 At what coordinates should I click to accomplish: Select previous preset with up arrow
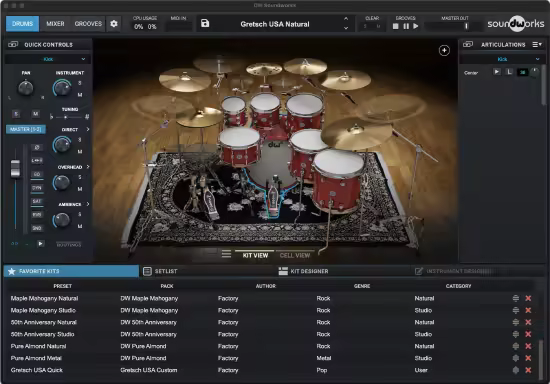tap(346, 19)
